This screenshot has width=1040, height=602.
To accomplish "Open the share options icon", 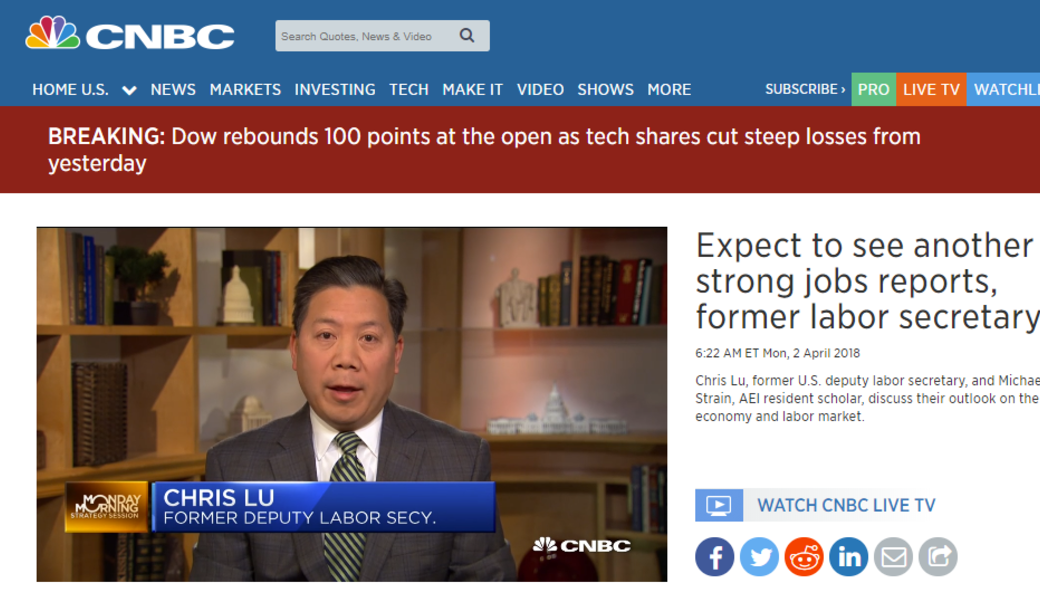I will click(x=938, y=556).
